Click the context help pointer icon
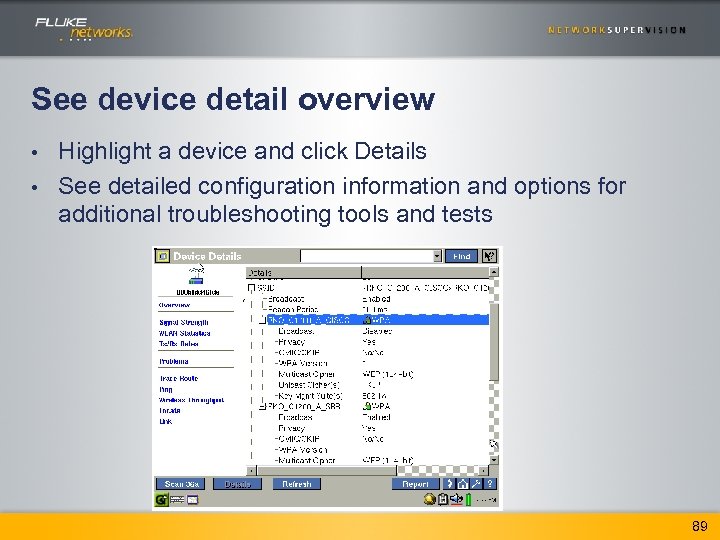720x540 pixels. (x=489, y=256)
